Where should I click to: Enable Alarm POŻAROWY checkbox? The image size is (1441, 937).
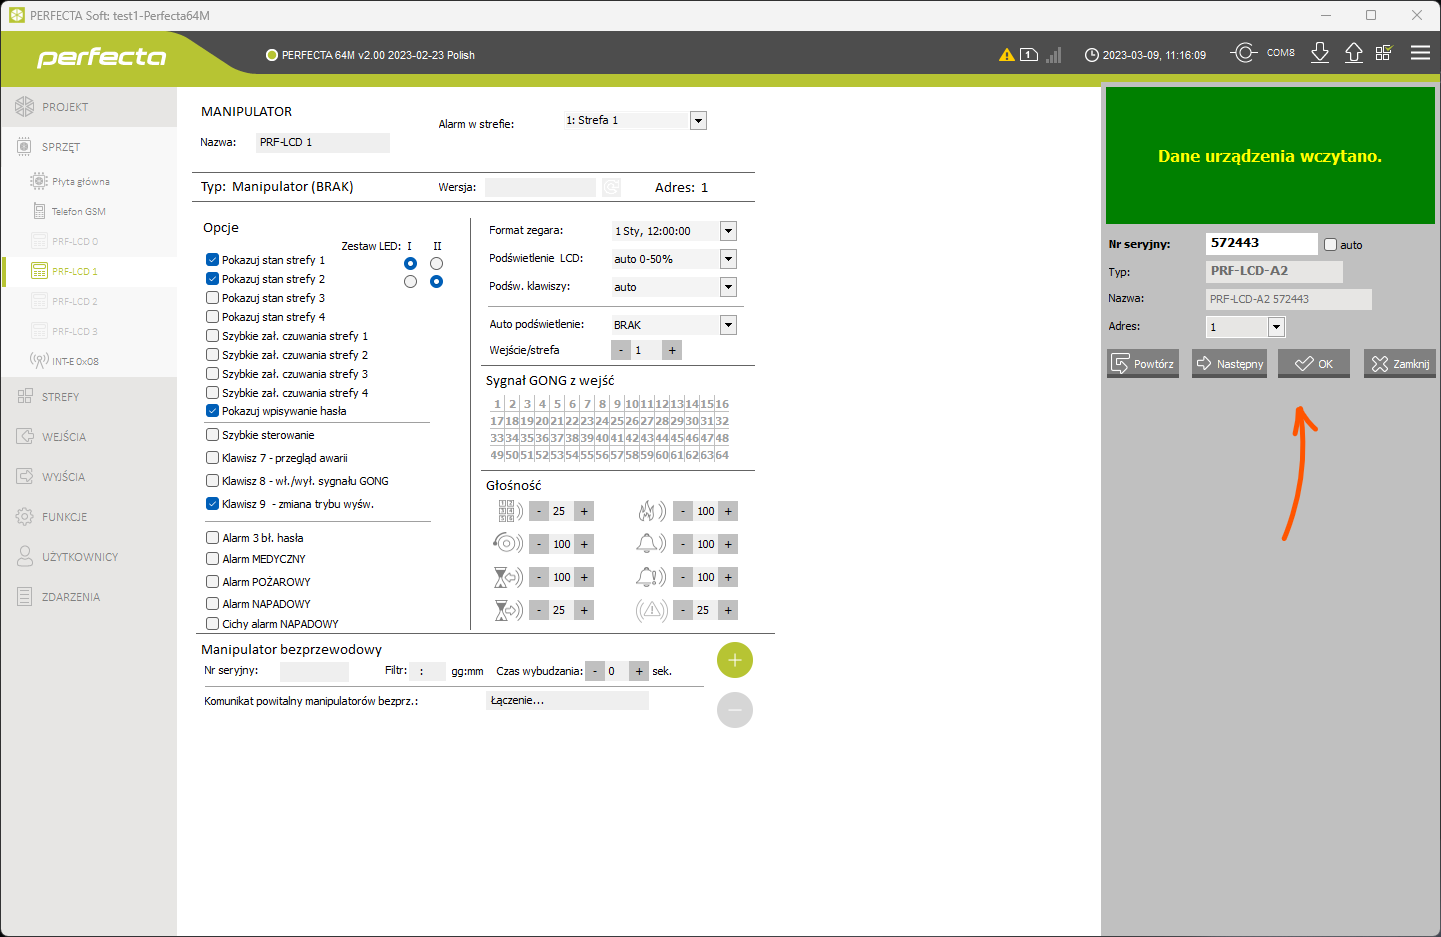point(212,582)
